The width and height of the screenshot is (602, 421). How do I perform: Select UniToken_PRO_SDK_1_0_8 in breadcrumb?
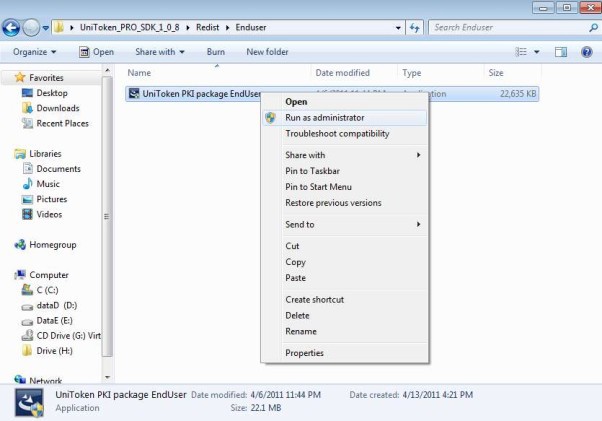129,27
